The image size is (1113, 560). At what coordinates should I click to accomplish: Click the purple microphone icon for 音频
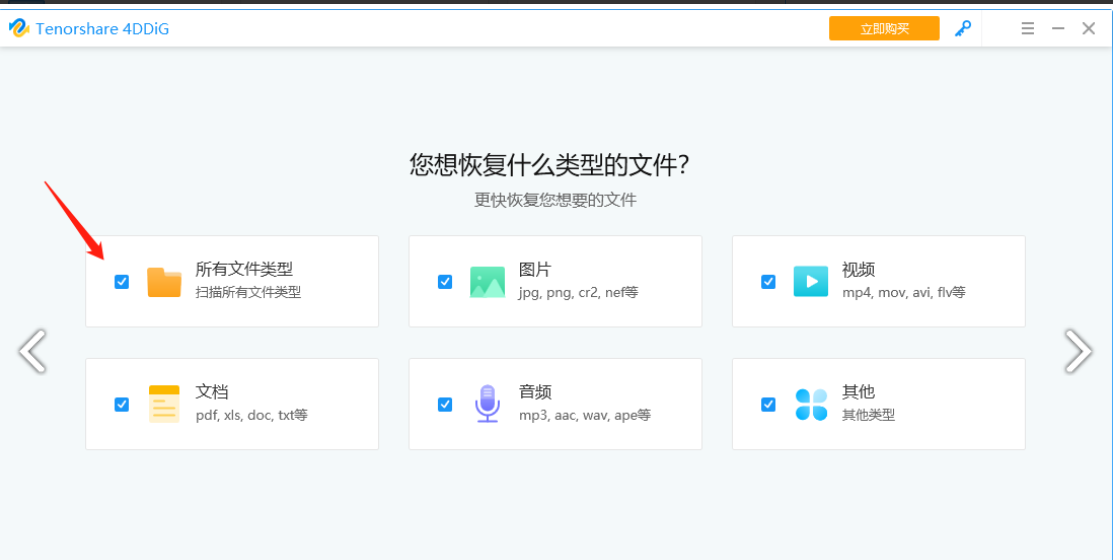click(488, 404)
